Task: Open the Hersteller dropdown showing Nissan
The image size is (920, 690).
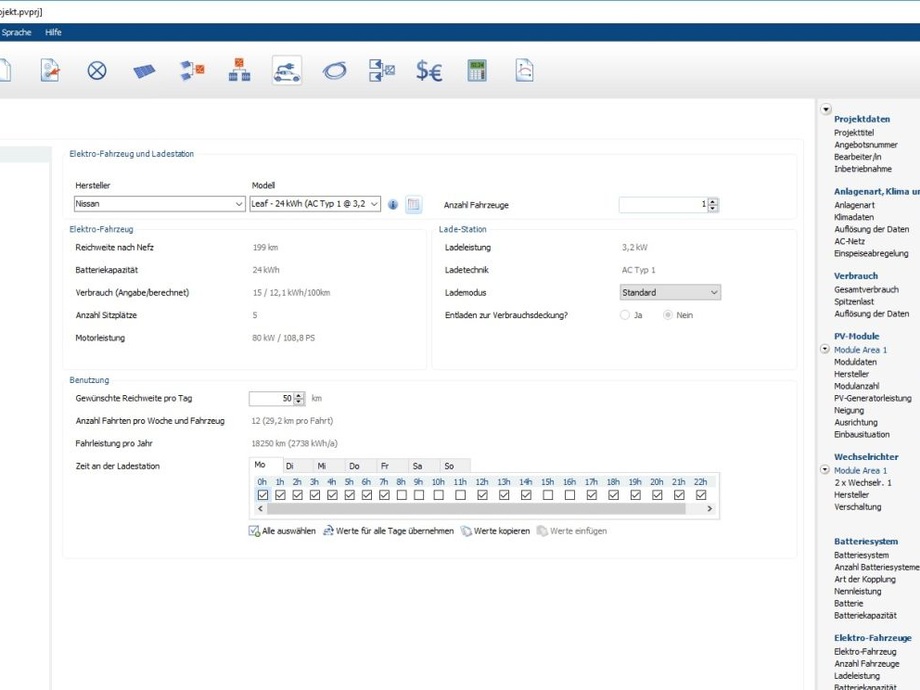Action: click(x=159, y=204)
